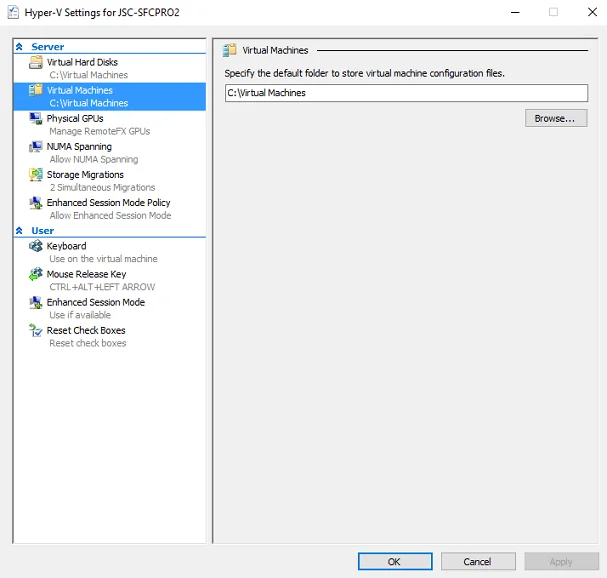The image size is (607, 578).
Task: Minimize the Hyper-V Settings window
Action: point(515,12)
